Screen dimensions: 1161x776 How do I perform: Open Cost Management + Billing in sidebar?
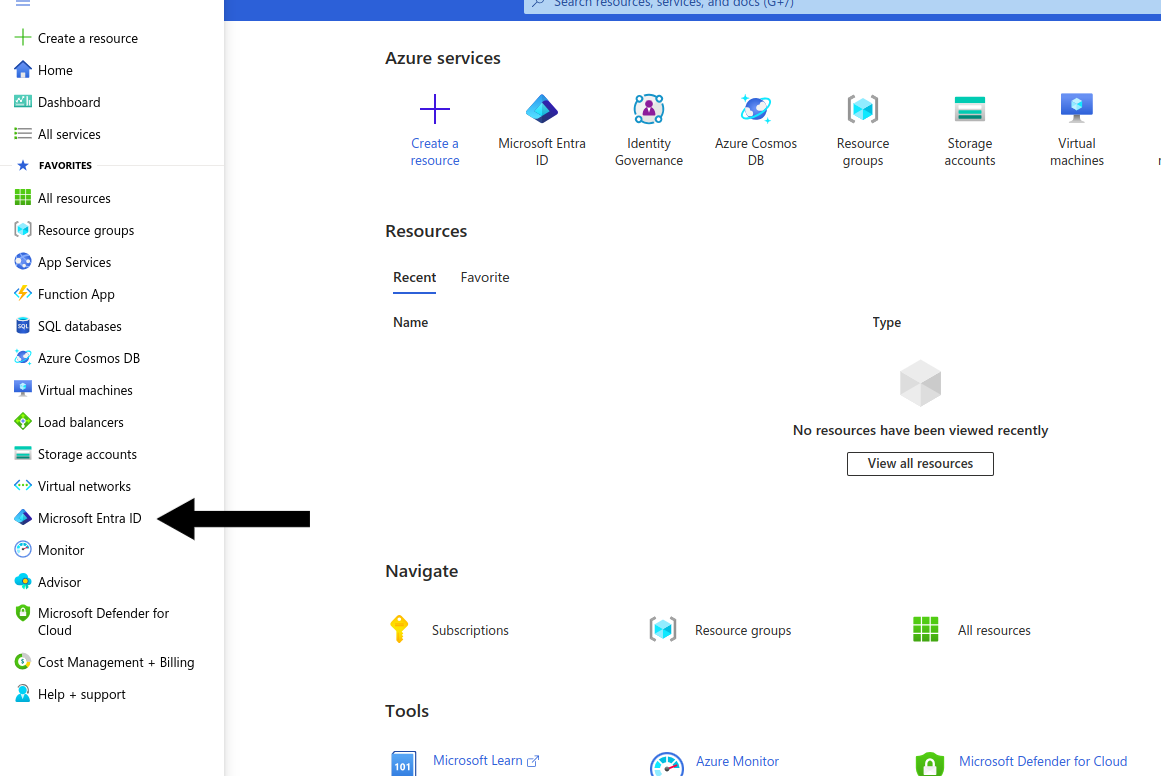coord(116,662)
